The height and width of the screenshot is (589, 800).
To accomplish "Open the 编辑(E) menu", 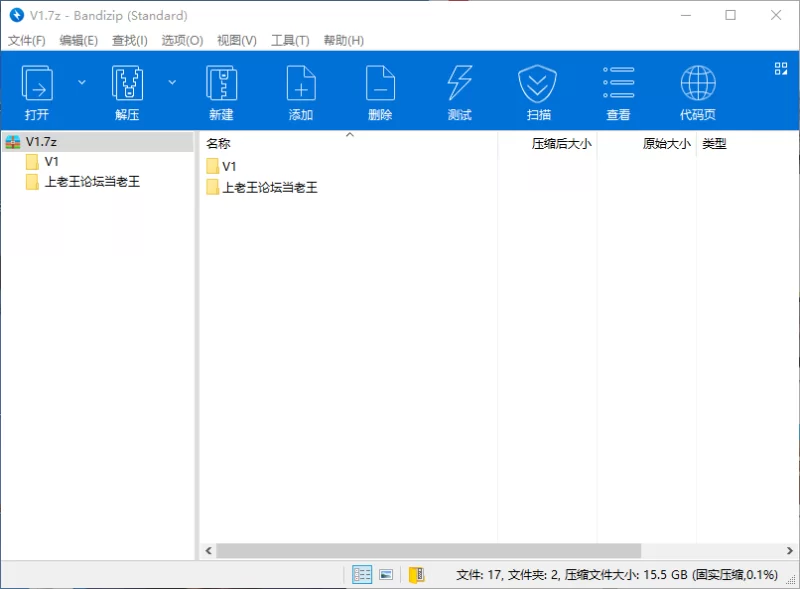I will click(79, 40).
